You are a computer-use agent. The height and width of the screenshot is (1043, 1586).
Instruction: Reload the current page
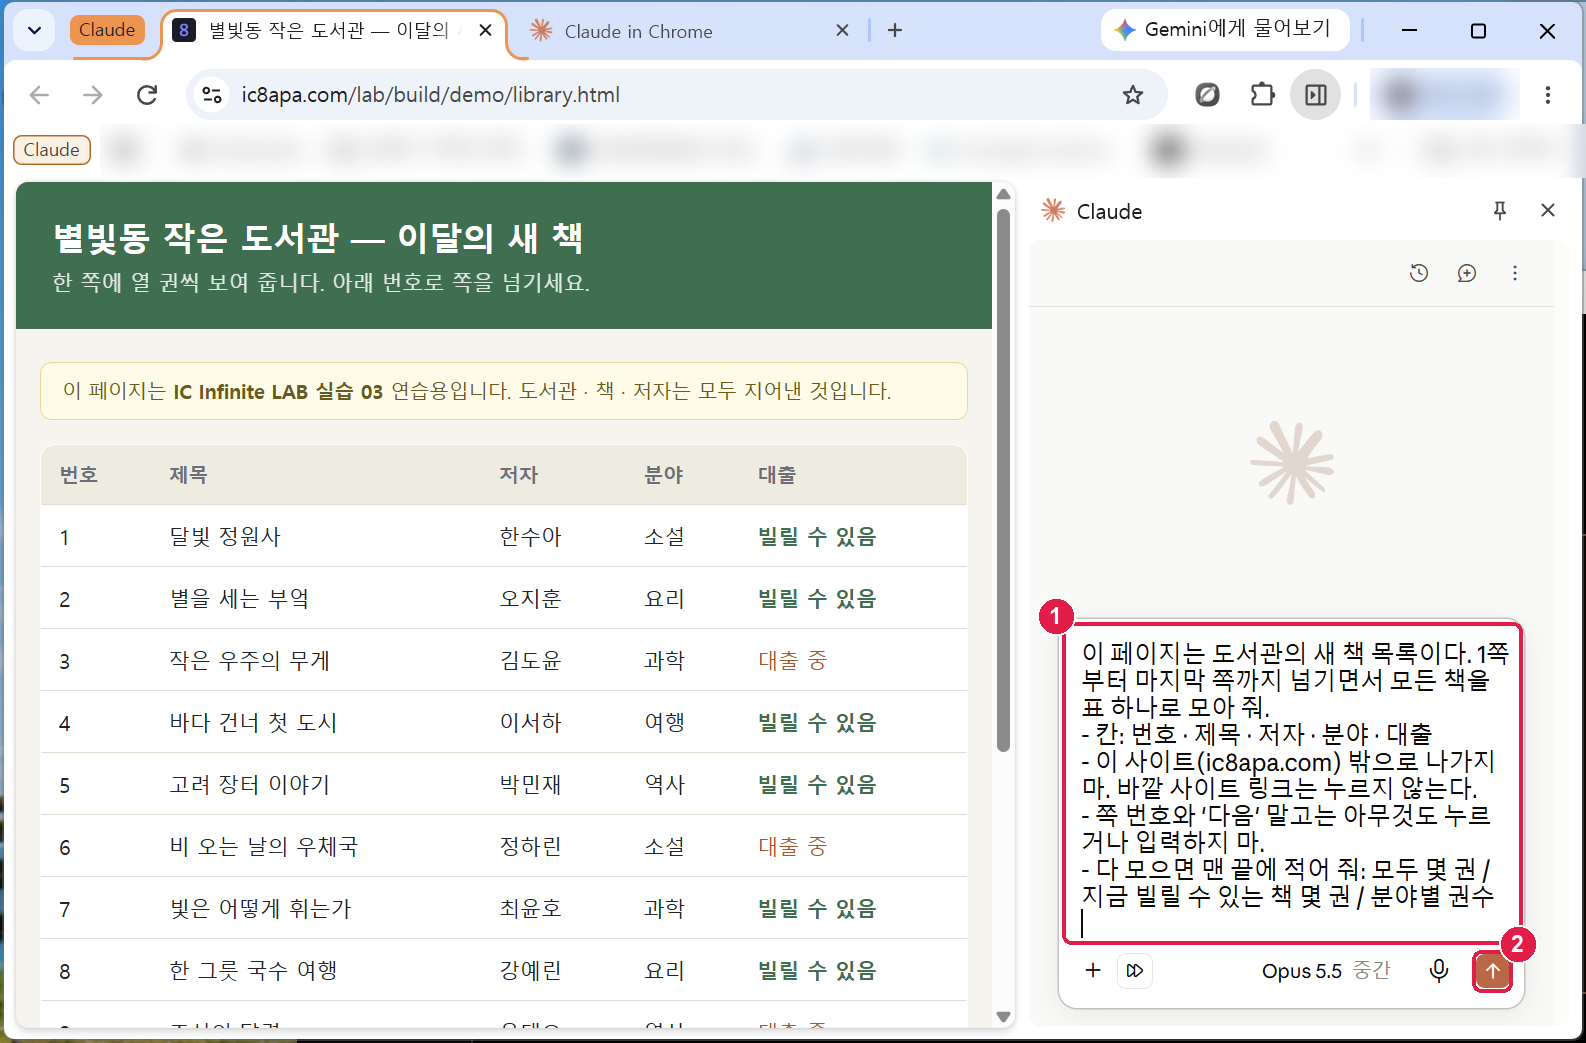(x=147, y=95)
